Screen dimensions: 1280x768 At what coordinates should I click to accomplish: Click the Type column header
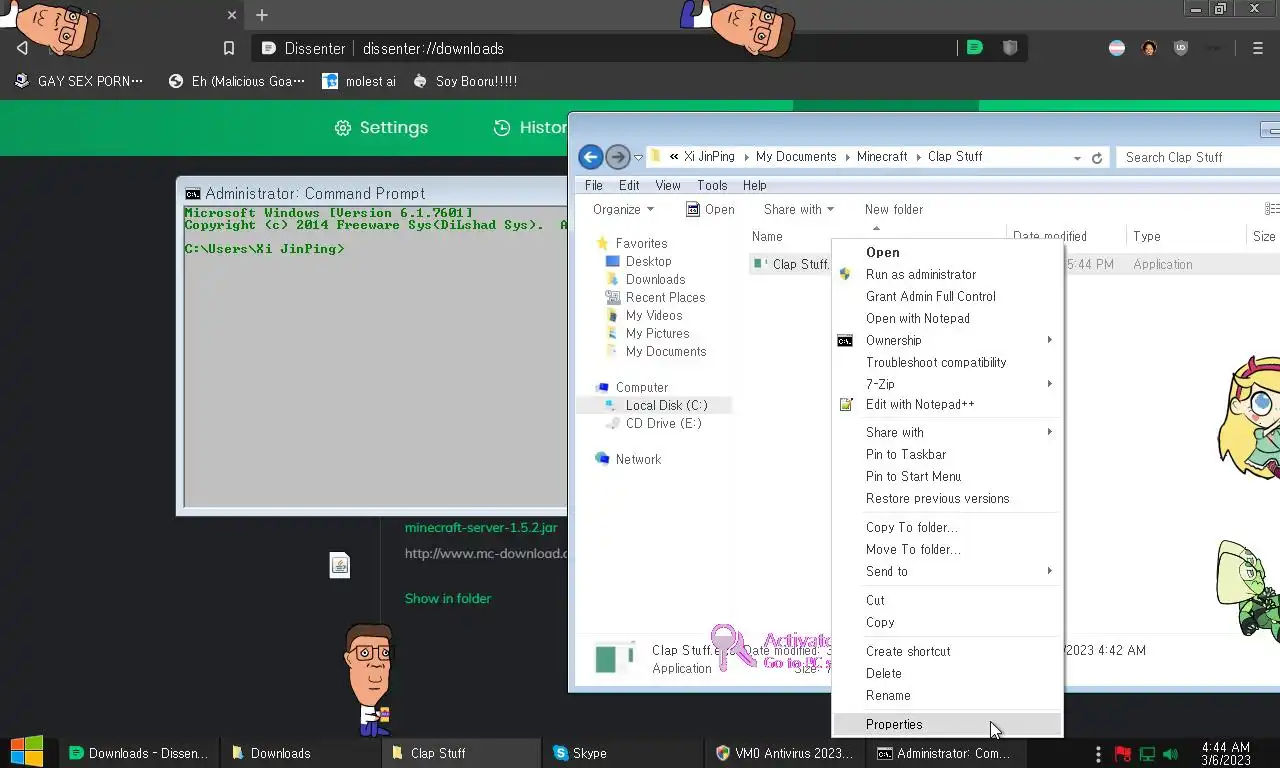pyautogui.click(x=1146, y=236)
